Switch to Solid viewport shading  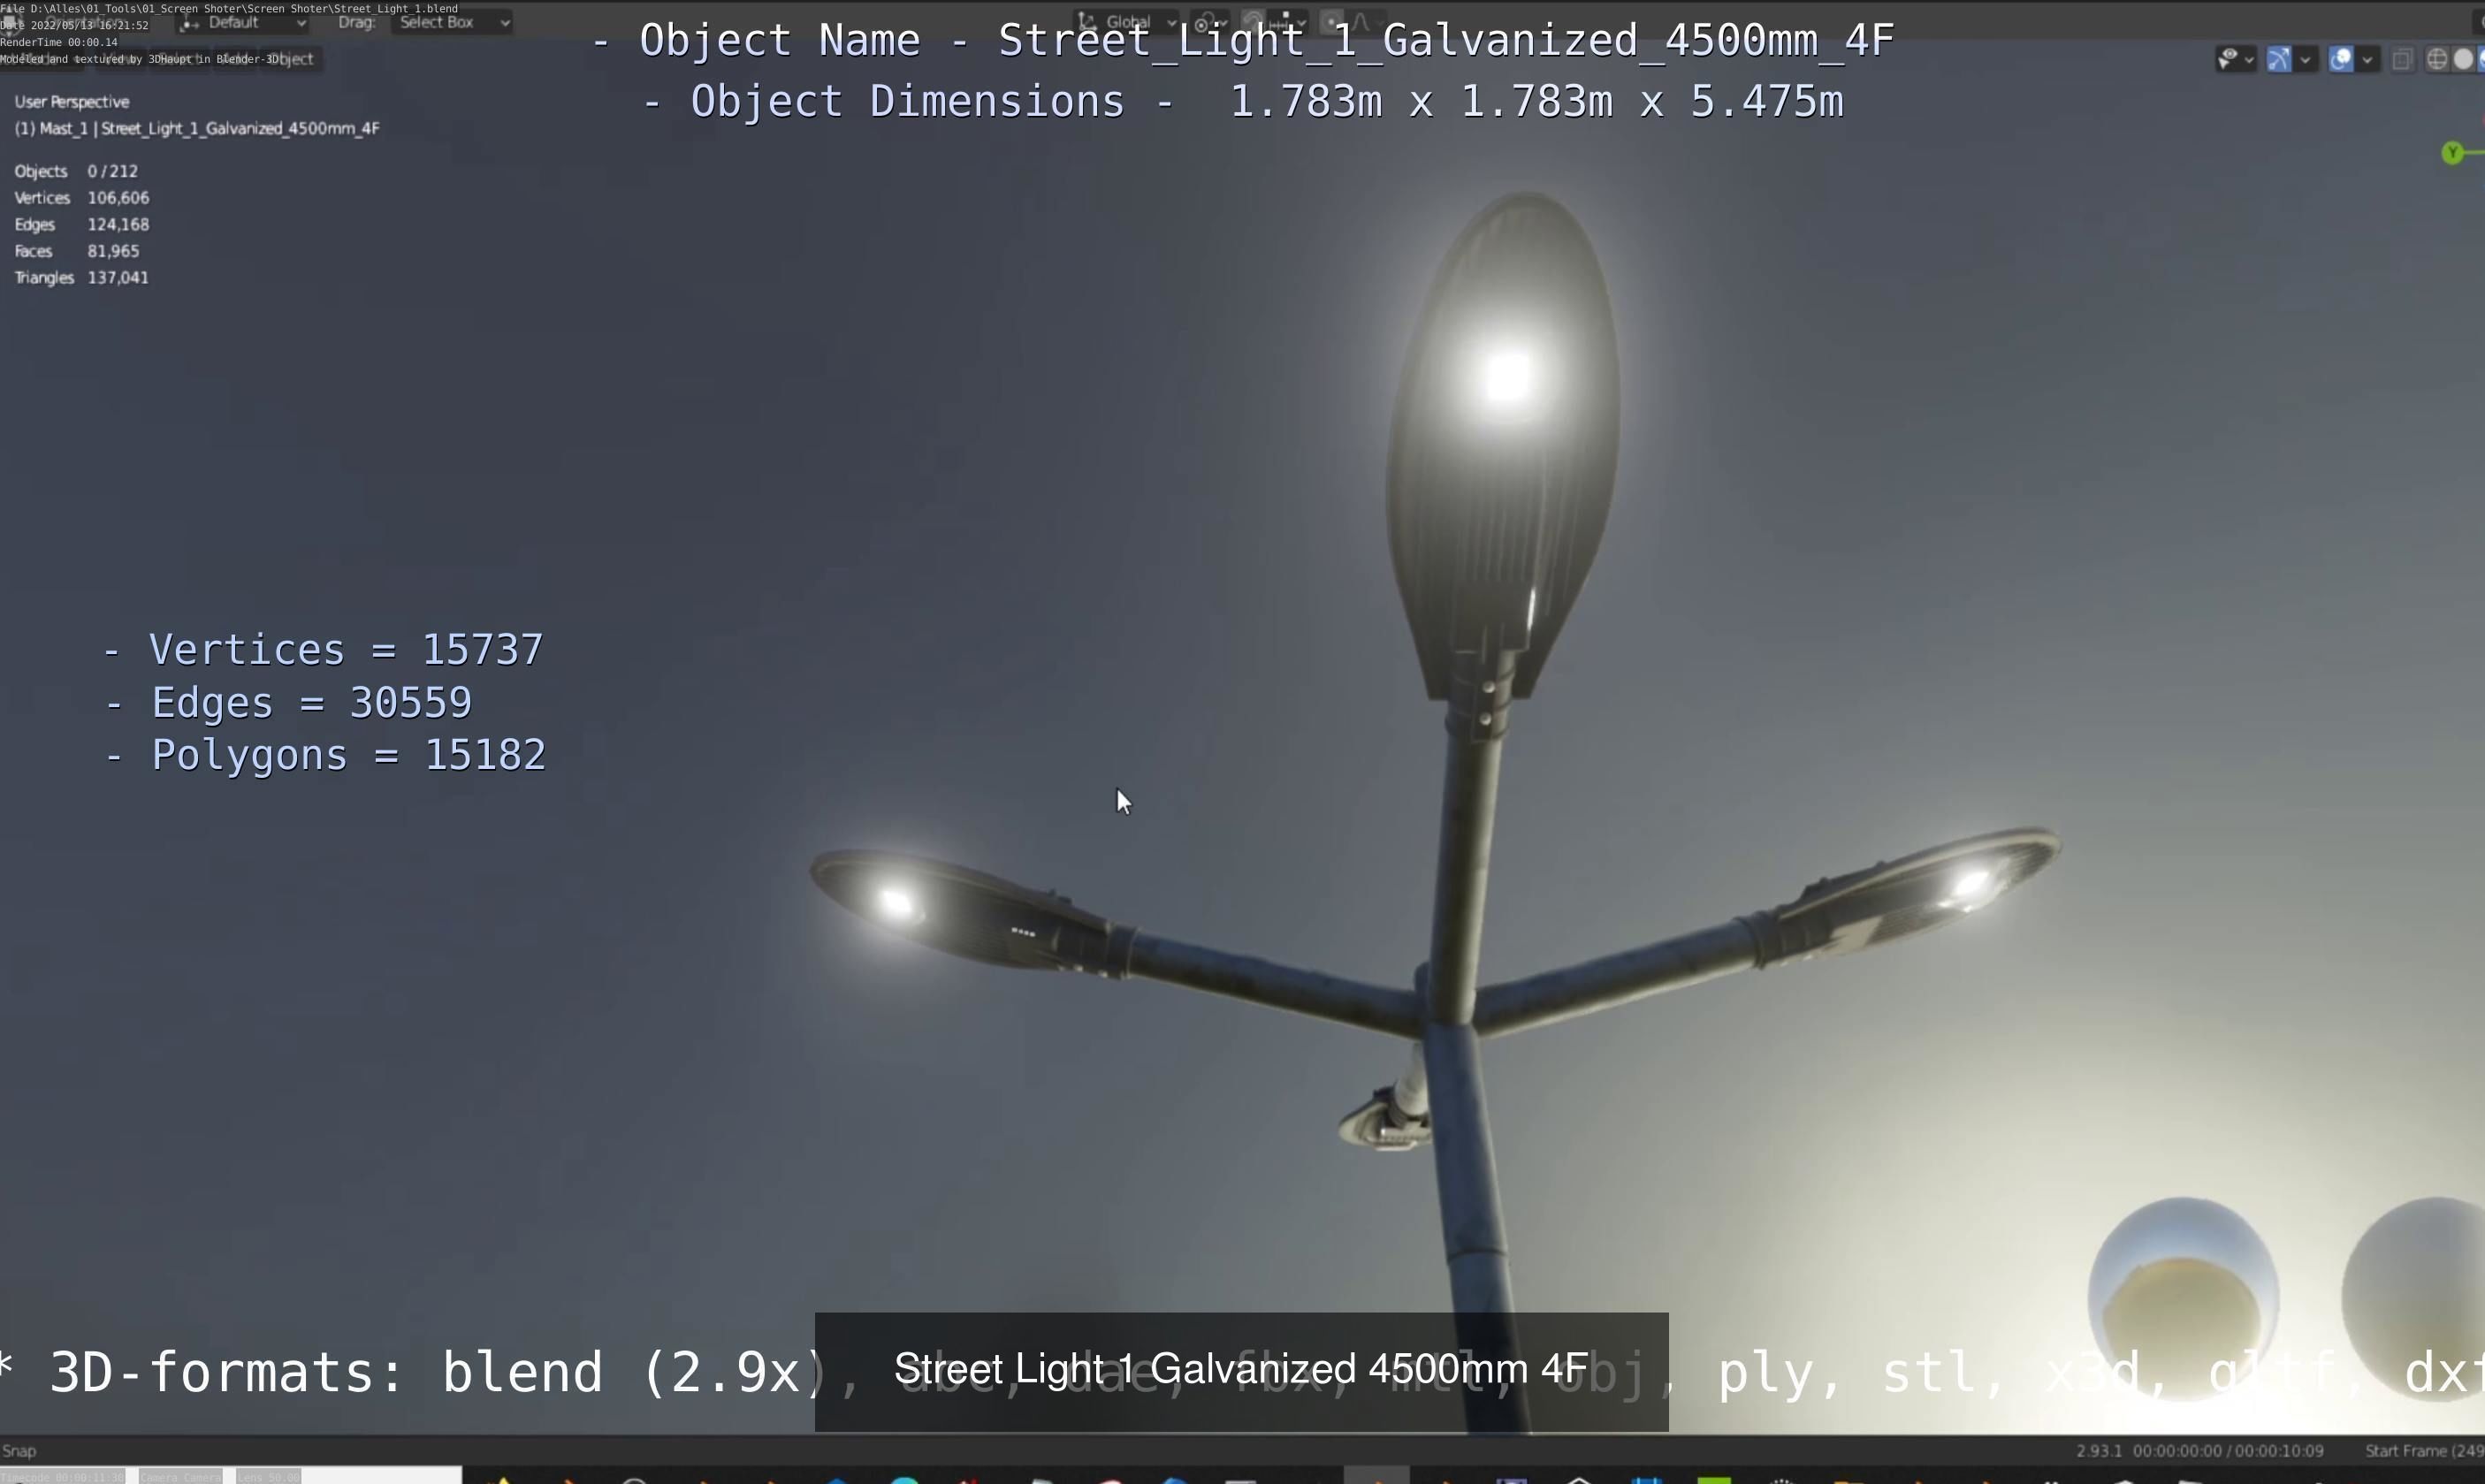click(x=2463, y=60)
